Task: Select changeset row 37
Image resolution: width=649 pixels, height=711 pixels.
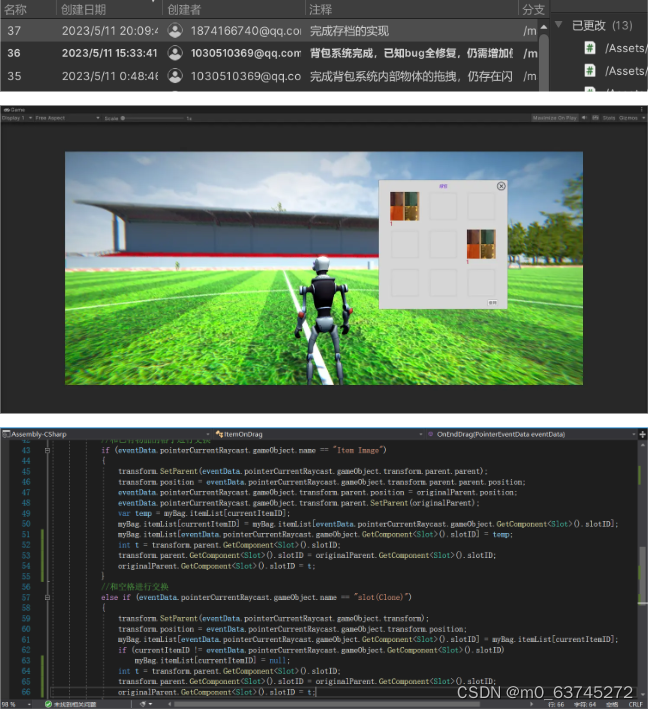Action: (x=270, y=30)
